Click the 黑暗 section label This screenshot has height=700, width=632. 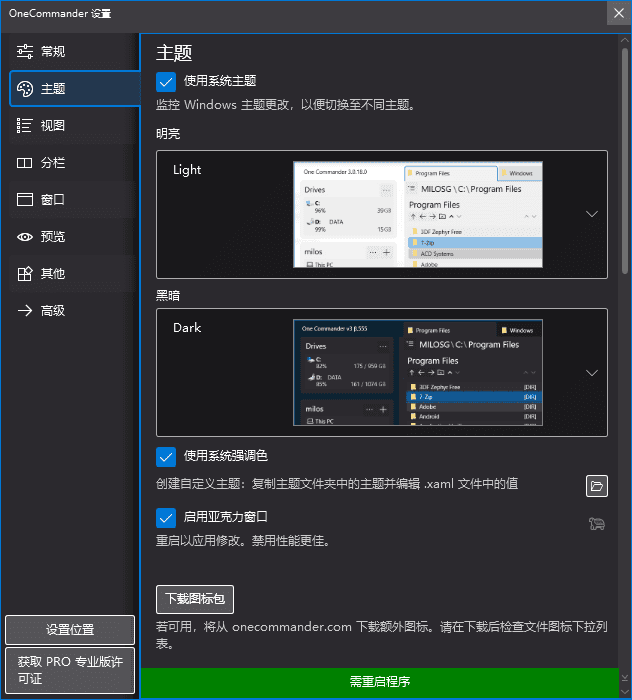168,296
